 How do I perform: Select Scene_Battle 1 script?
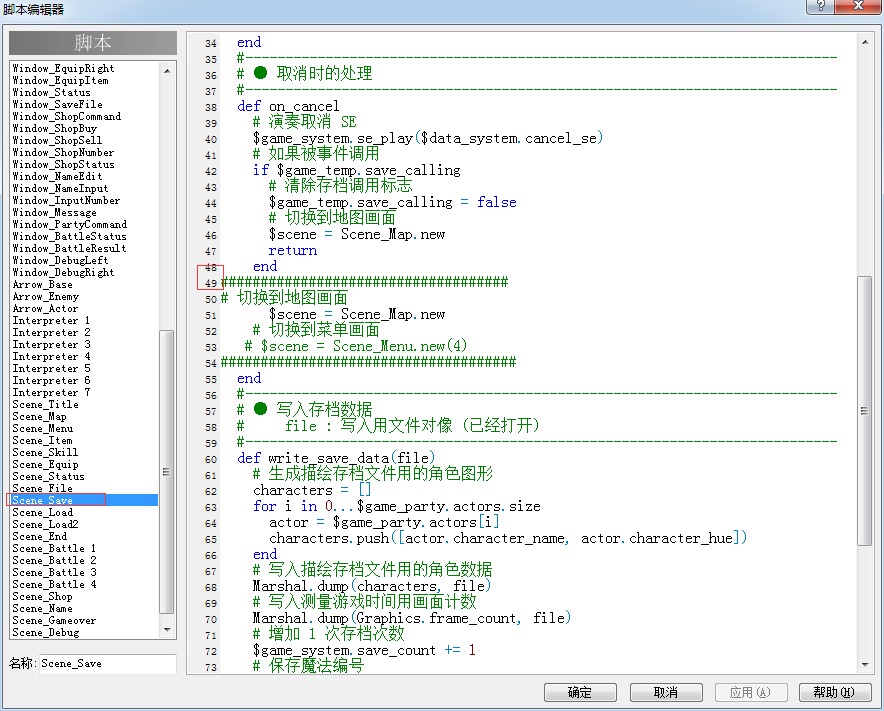(x=54, y=548)
